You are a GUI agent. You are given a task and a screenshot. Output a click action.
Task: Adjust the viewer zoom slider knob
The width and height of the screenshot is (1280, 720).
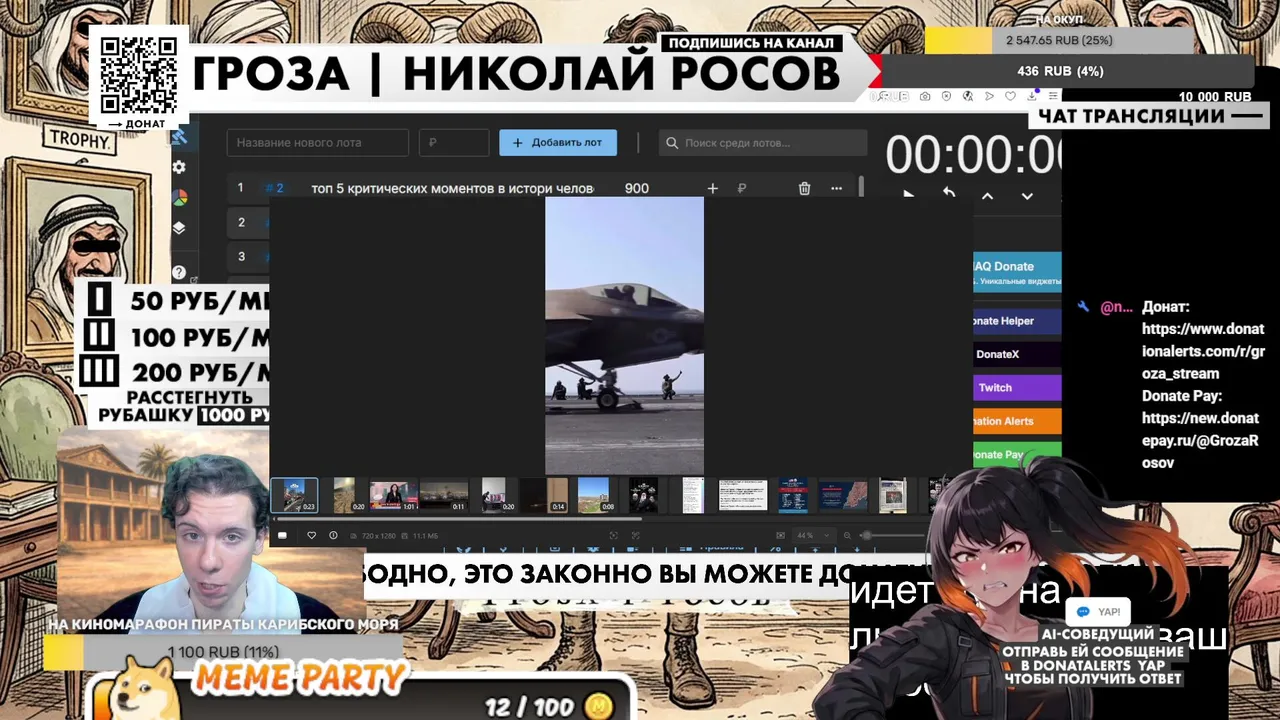click(x=866, y=535)
